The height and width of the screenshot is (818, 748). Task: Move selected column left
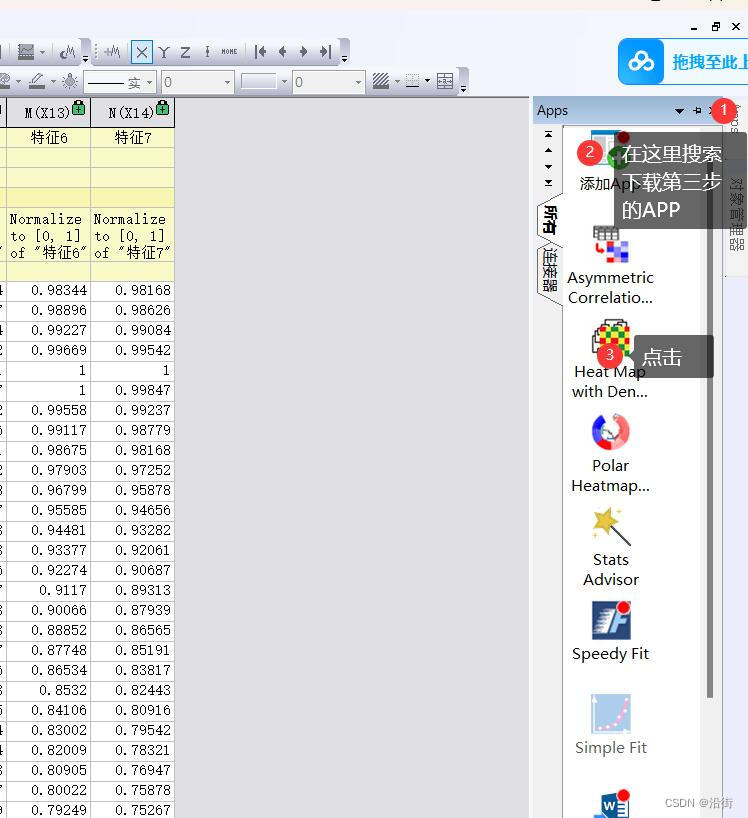282,52
